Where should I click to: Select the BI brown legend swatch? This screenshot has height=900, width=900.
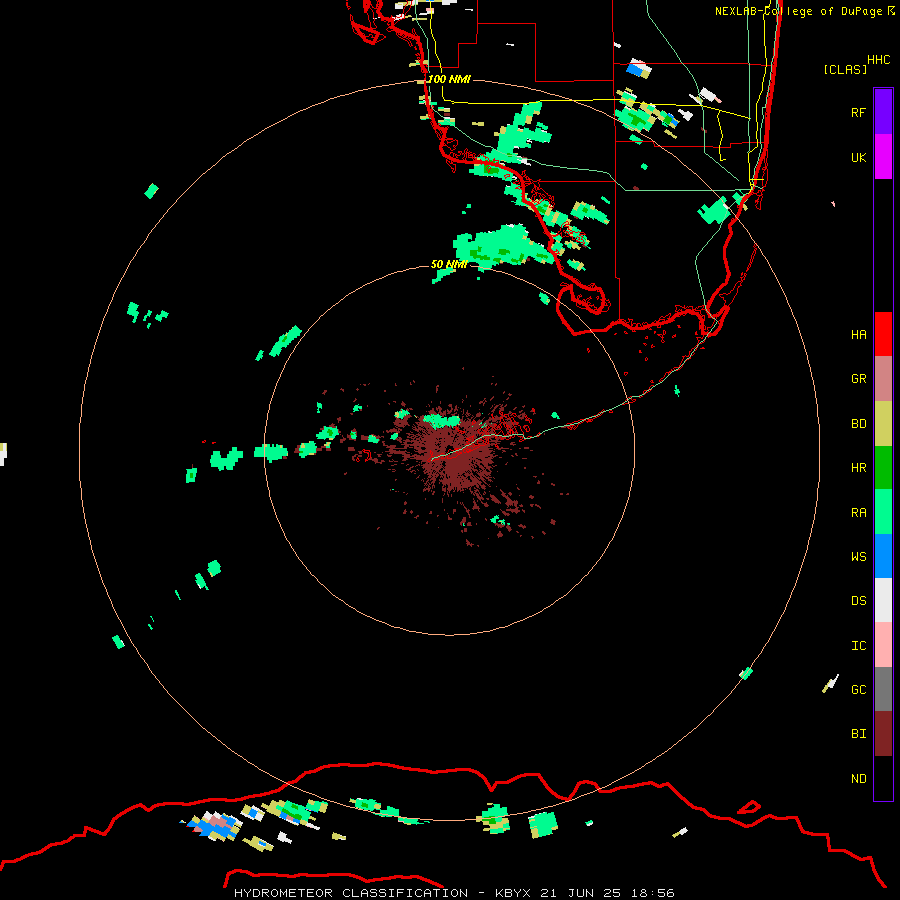click(x=883, y=734)
